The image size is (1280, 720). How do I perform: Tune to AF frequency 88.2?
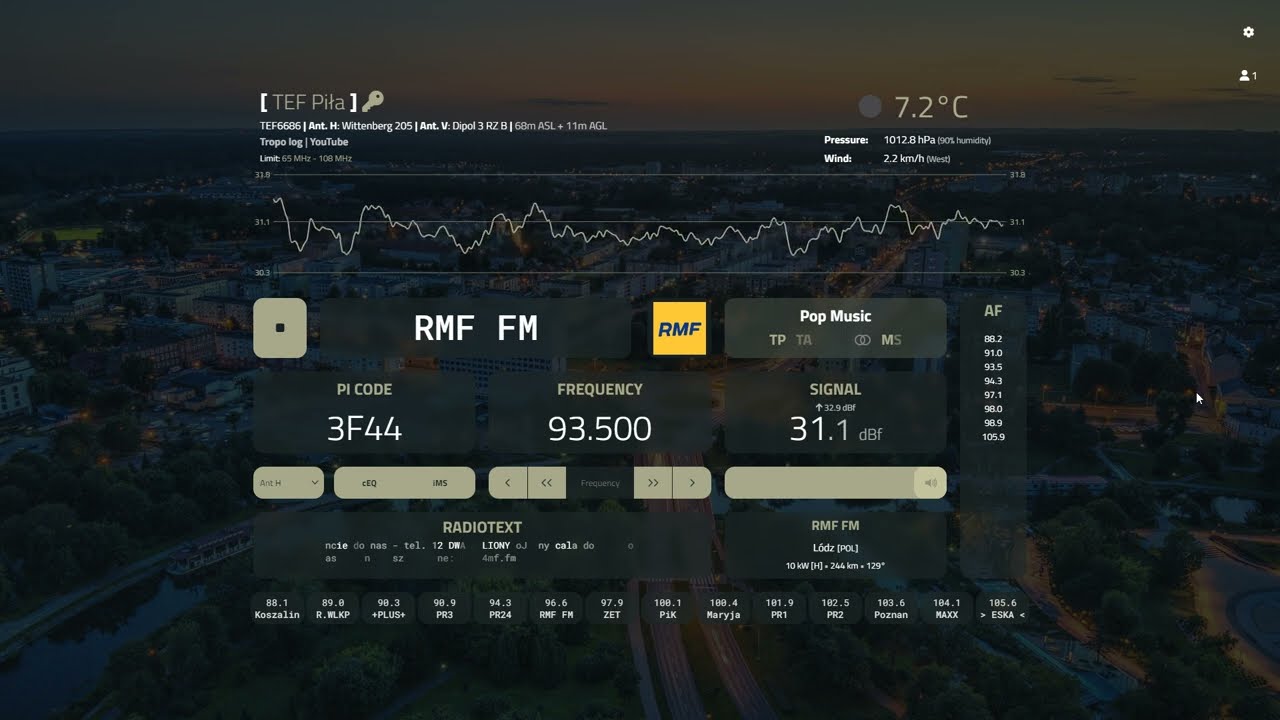(993, 339)
